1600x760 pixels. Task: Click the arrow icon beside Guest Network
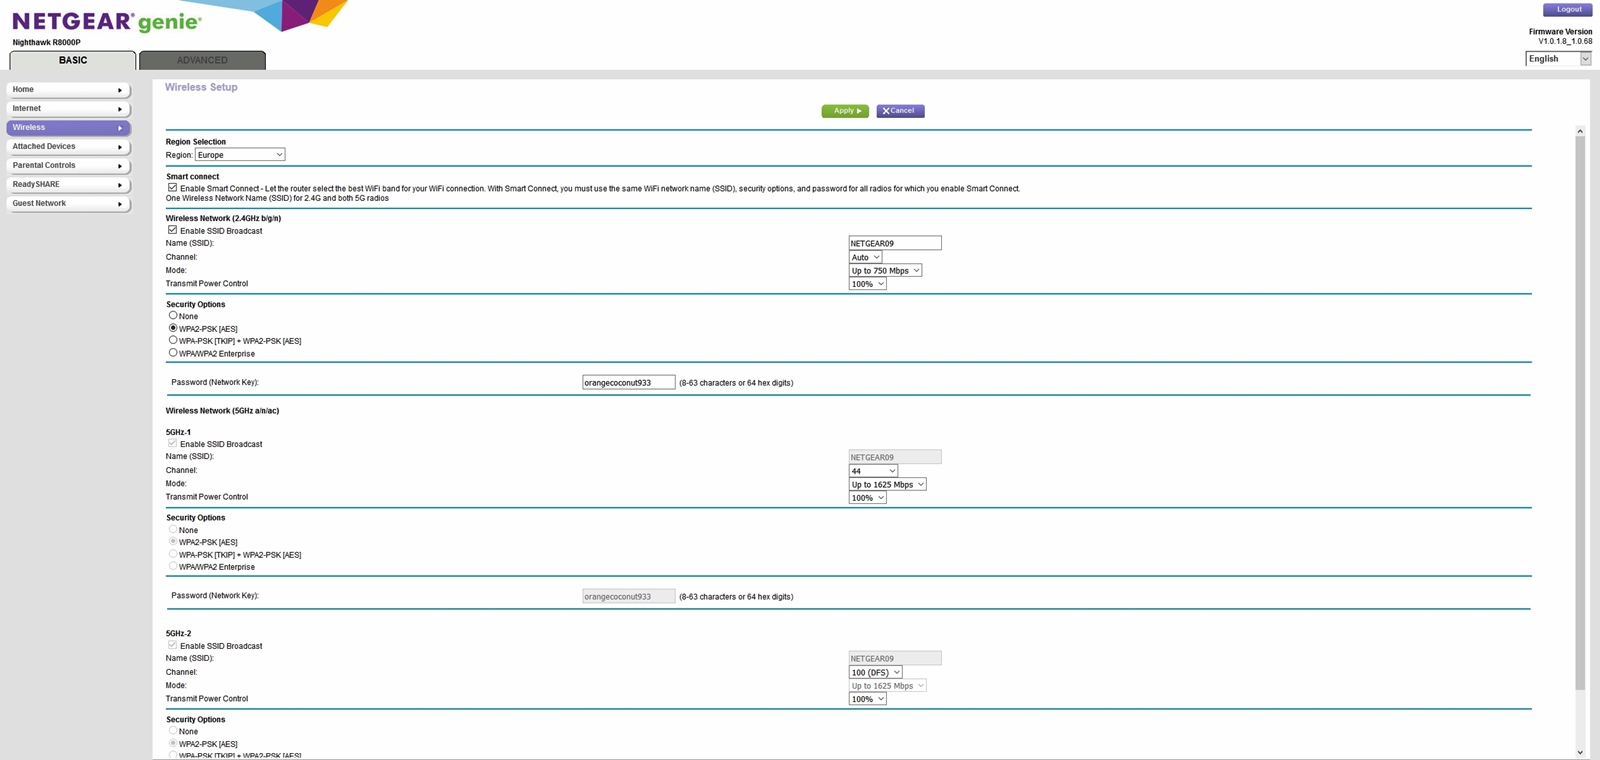[120, 204]
